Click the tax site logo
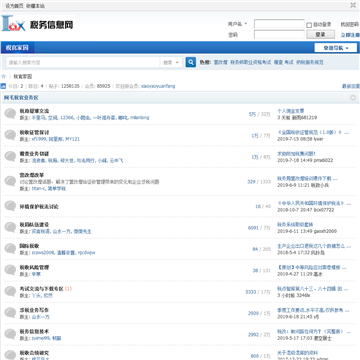Screen dimensions: 360x360 click(x=38, y=24)
